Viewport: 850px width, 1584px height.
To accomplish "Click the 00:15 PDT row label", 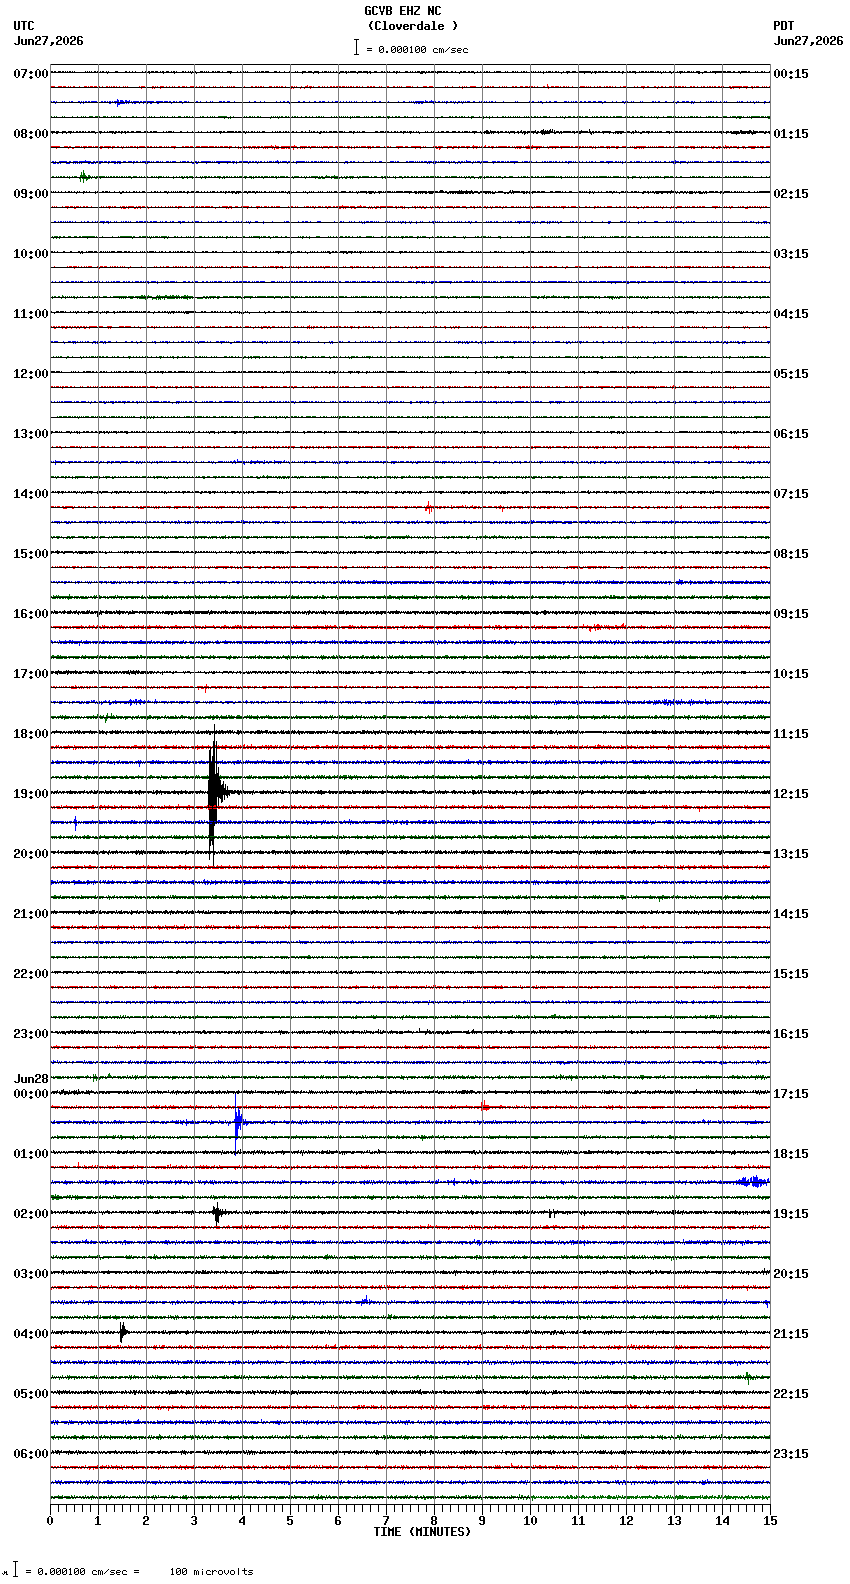I will click(791, 74).
